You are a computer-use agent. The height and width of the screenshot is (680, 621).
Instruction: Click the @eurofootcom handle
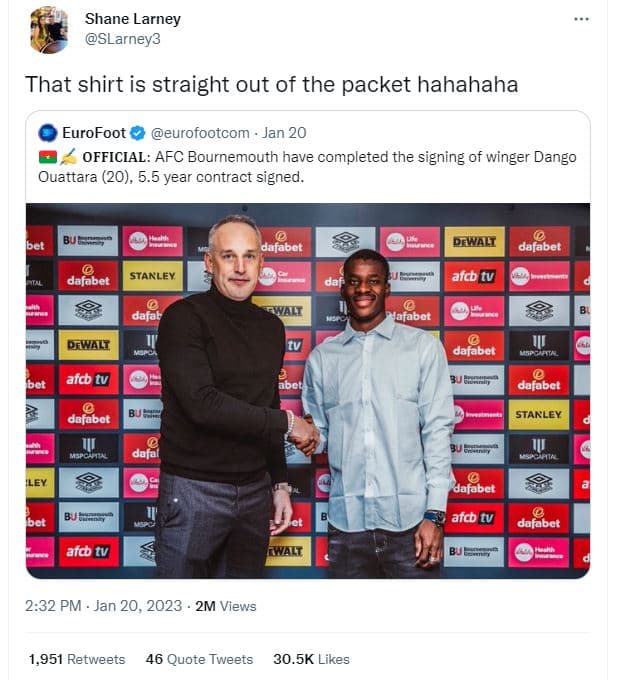point(200,133)
